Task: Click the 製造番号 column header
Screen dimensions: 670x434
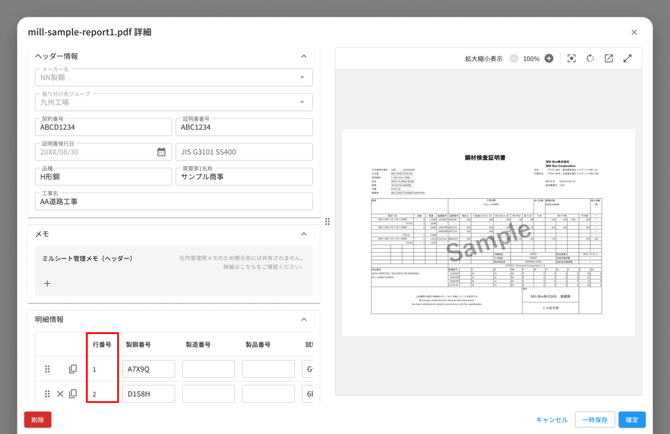Action: point(198,344)
